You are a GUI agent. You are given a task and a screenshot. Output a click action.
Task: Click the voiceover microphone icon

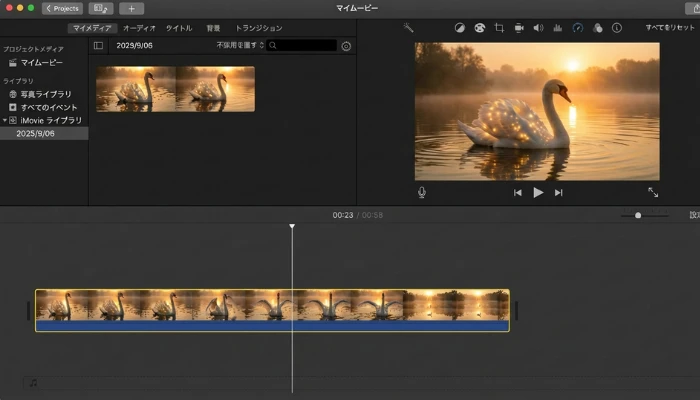coord(422,192)
